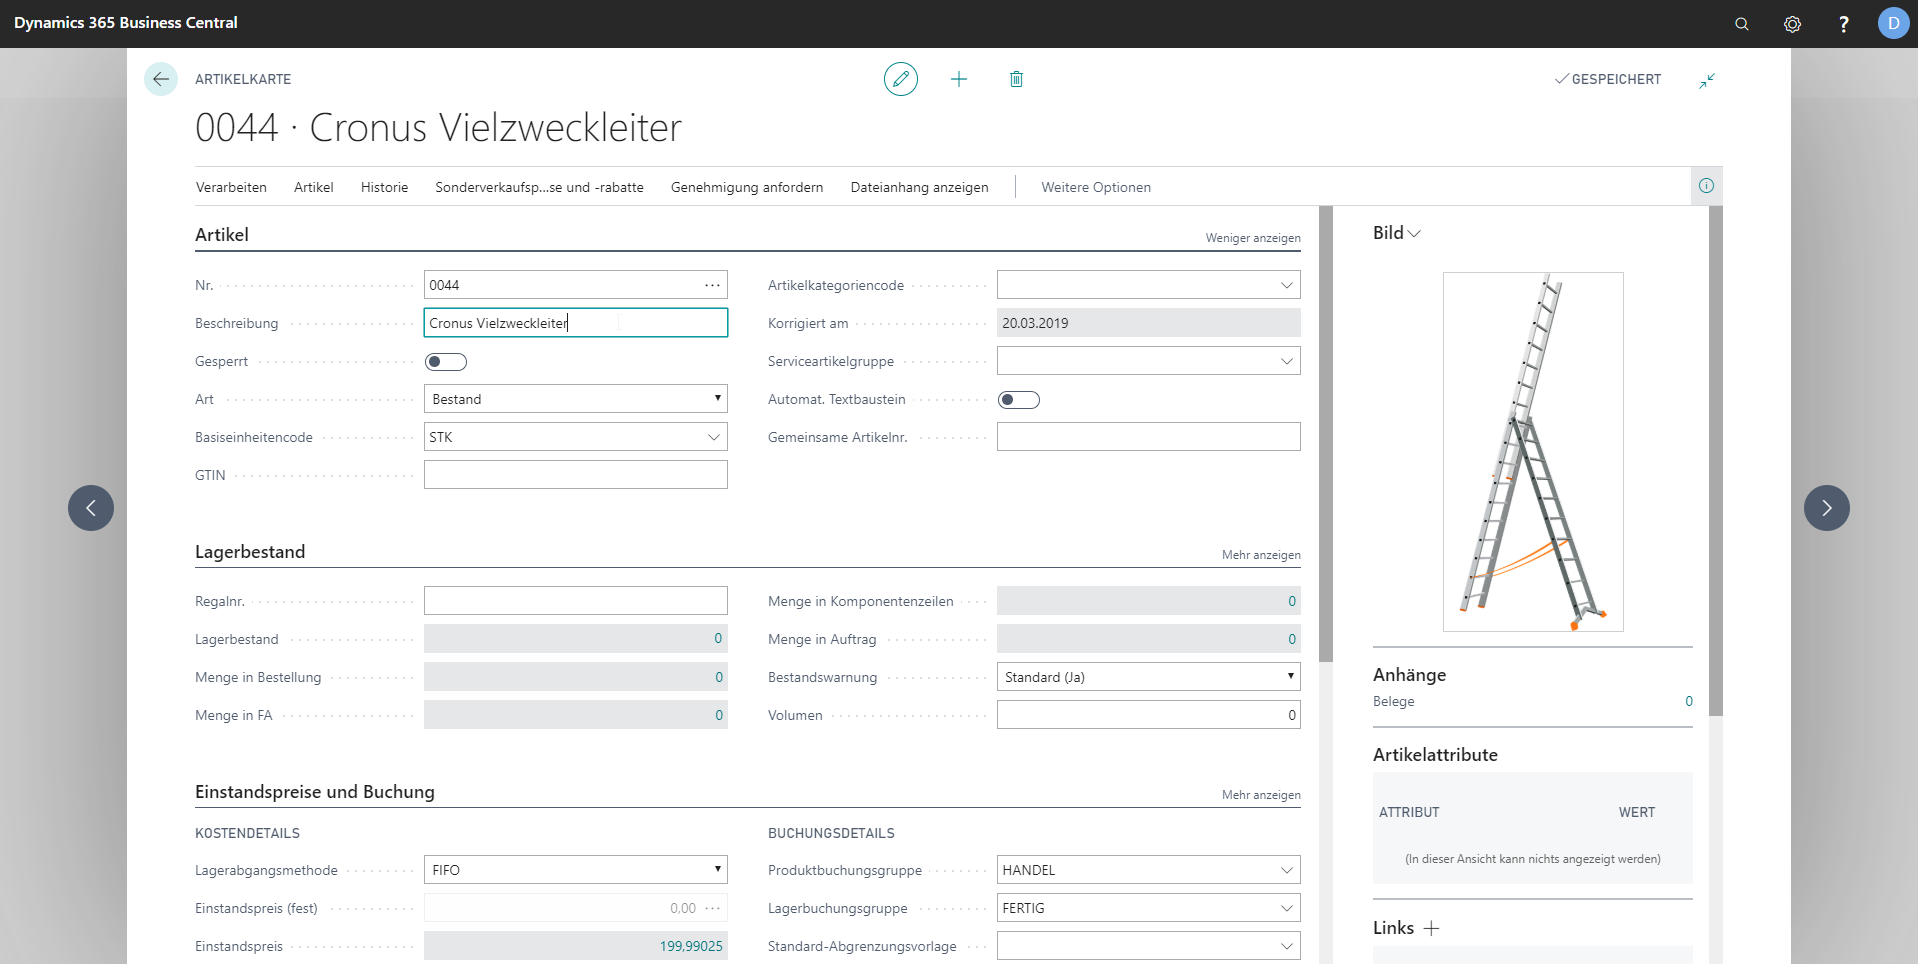The width and height of the screenshot is (1918, 964).
Task: Open Lagerbestand value 0 drilldown
Action: tap(718, 639)
